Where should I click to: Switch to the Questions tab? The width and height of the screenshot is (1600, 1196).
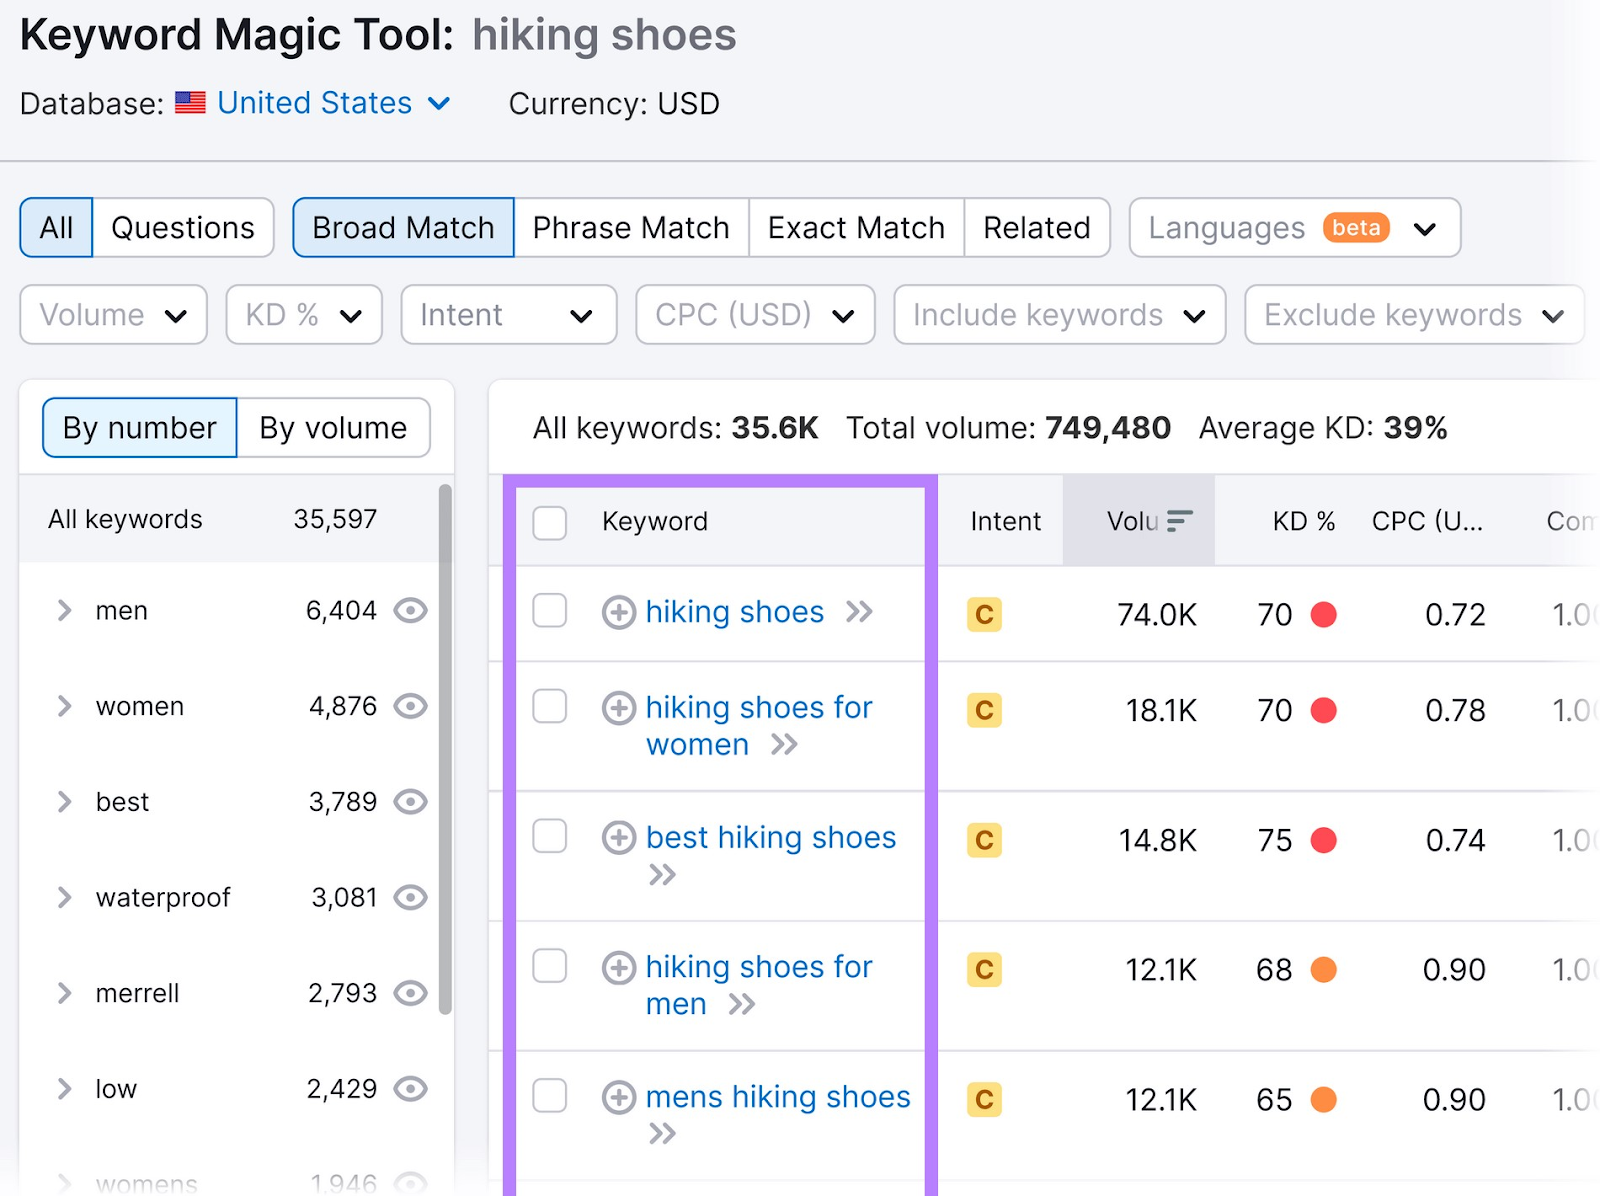click(x=183, y=227)
